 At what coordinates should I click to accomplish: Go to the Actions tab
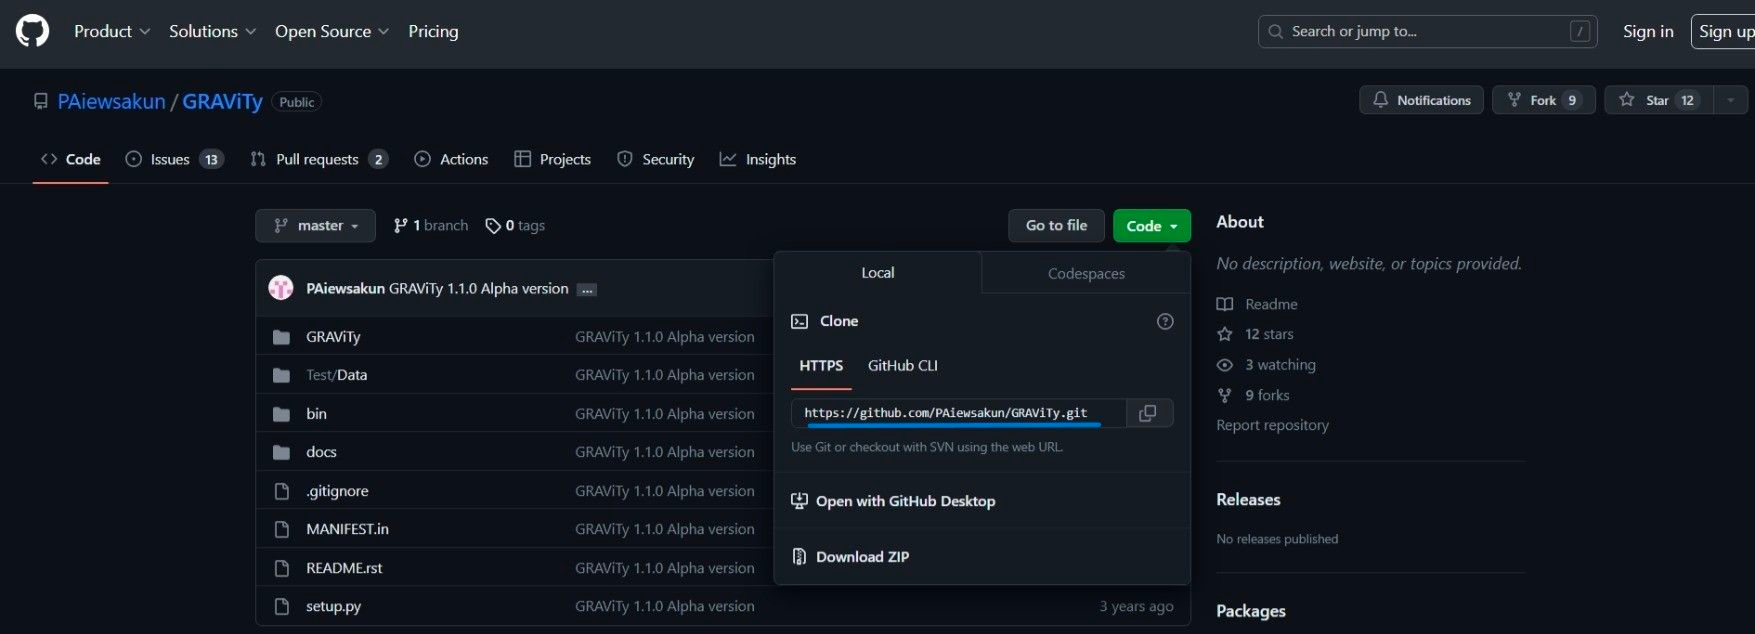click(451, 159)
